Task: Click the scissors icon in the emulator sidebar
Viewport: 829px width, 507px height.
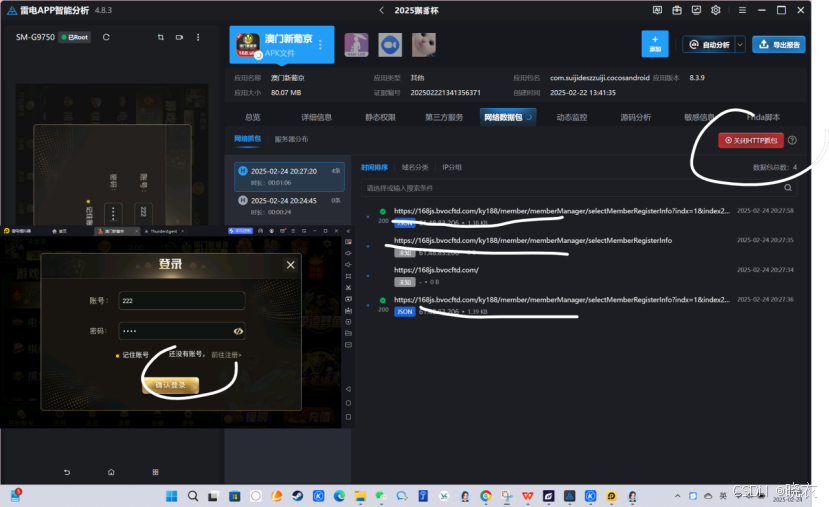Action: pyautogui.click(x=348, y=288)
